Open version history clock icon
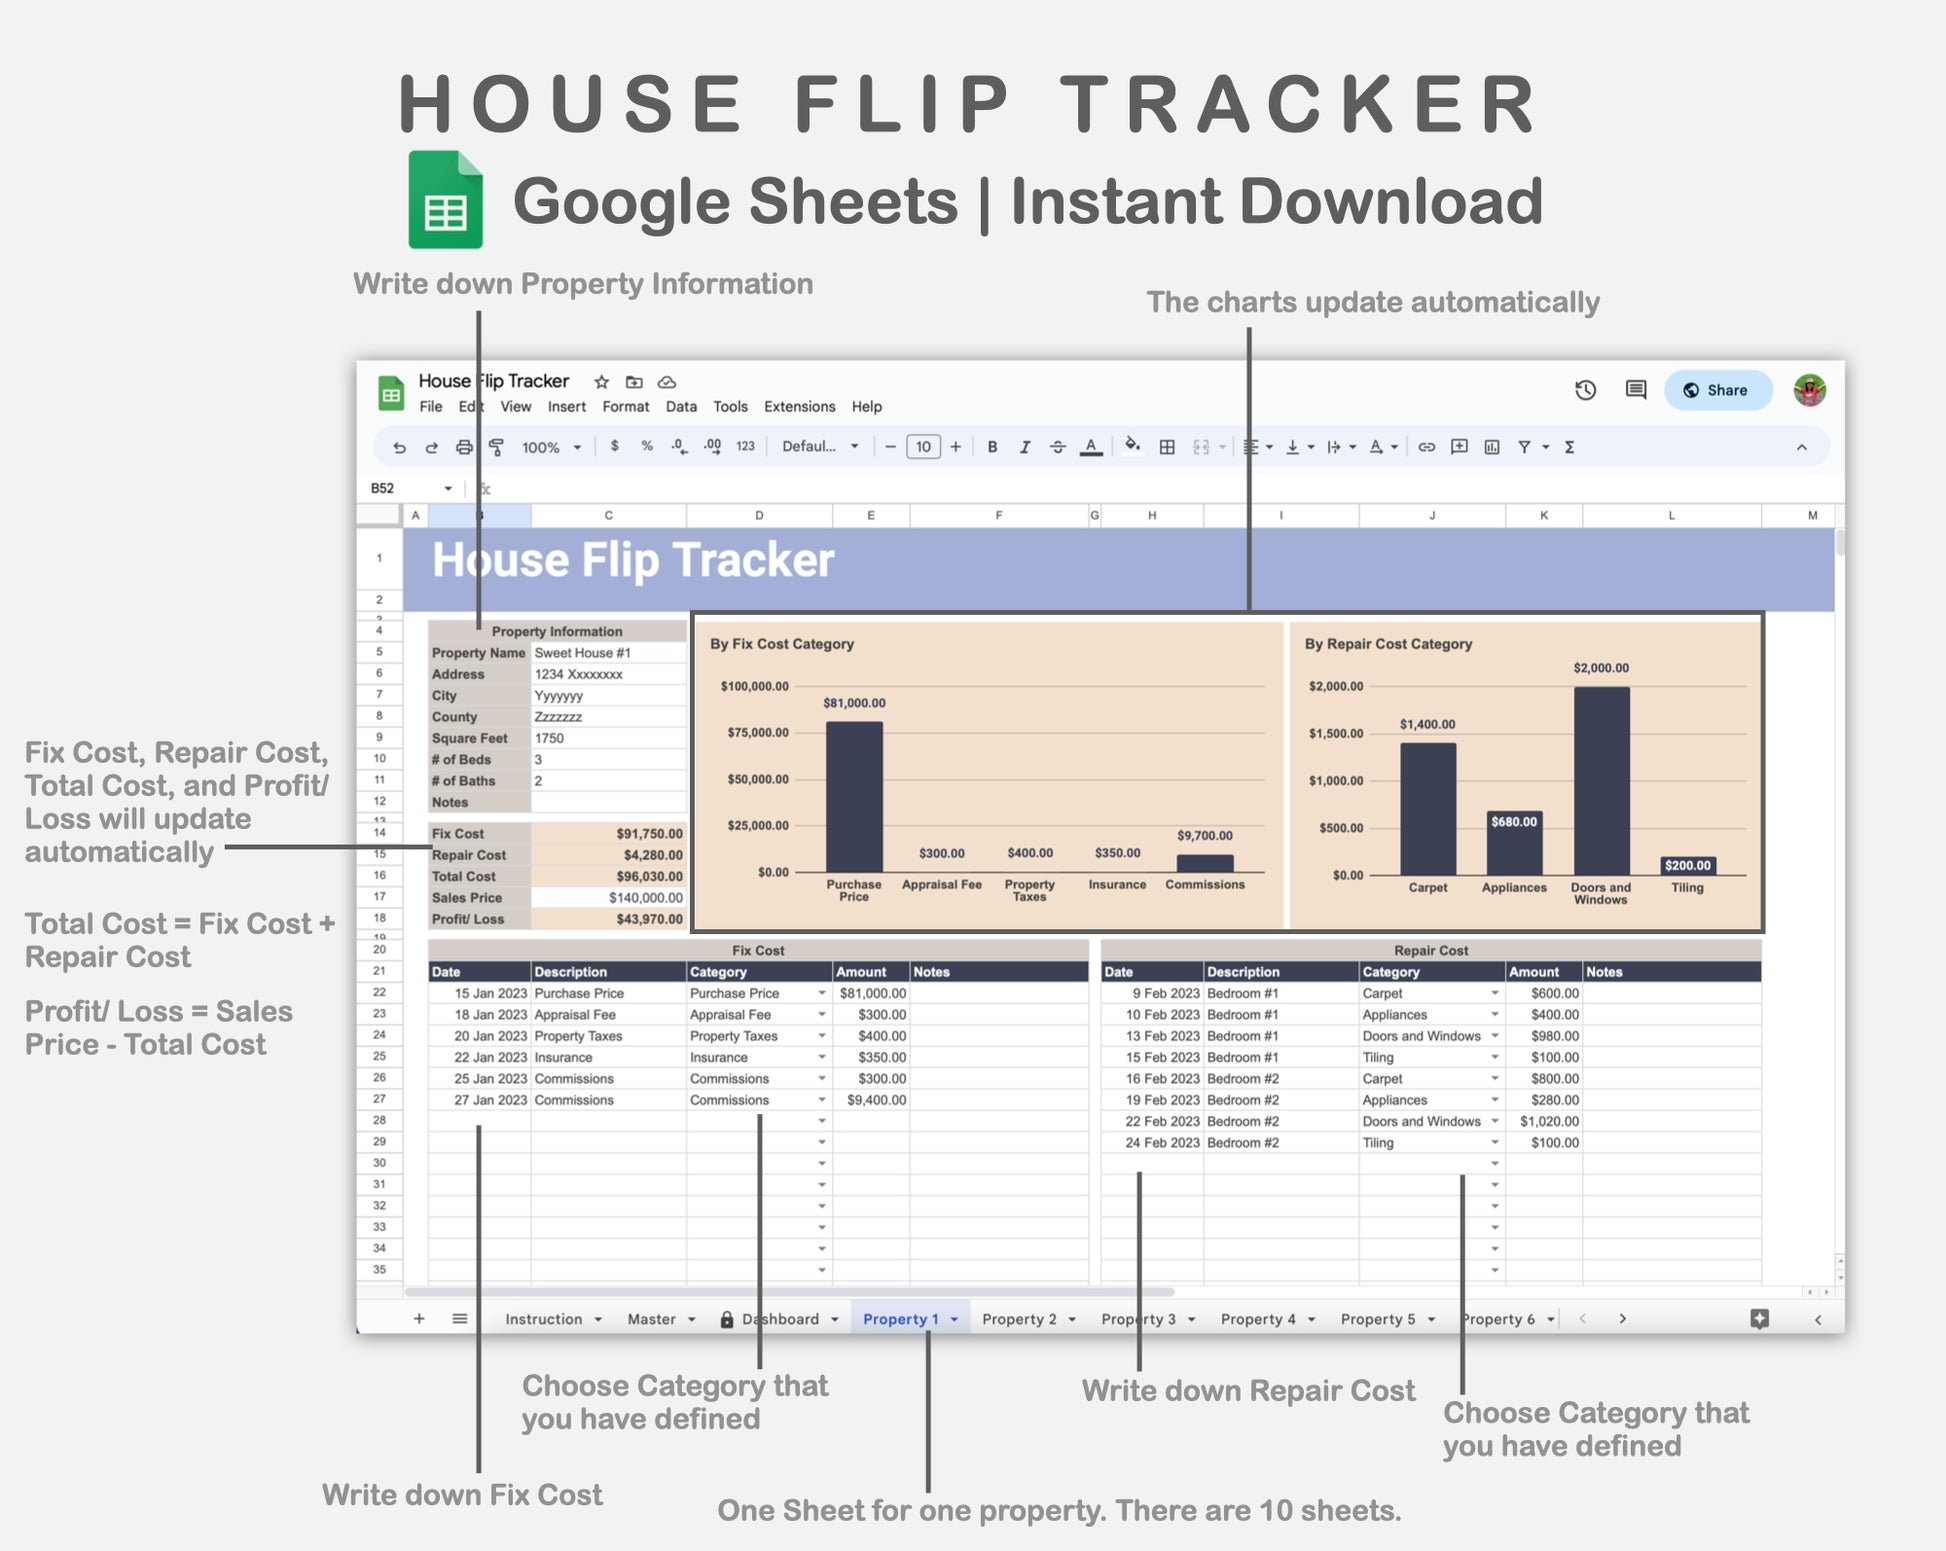Viewport: 1946px width, 1551px height. point(1585,390)
